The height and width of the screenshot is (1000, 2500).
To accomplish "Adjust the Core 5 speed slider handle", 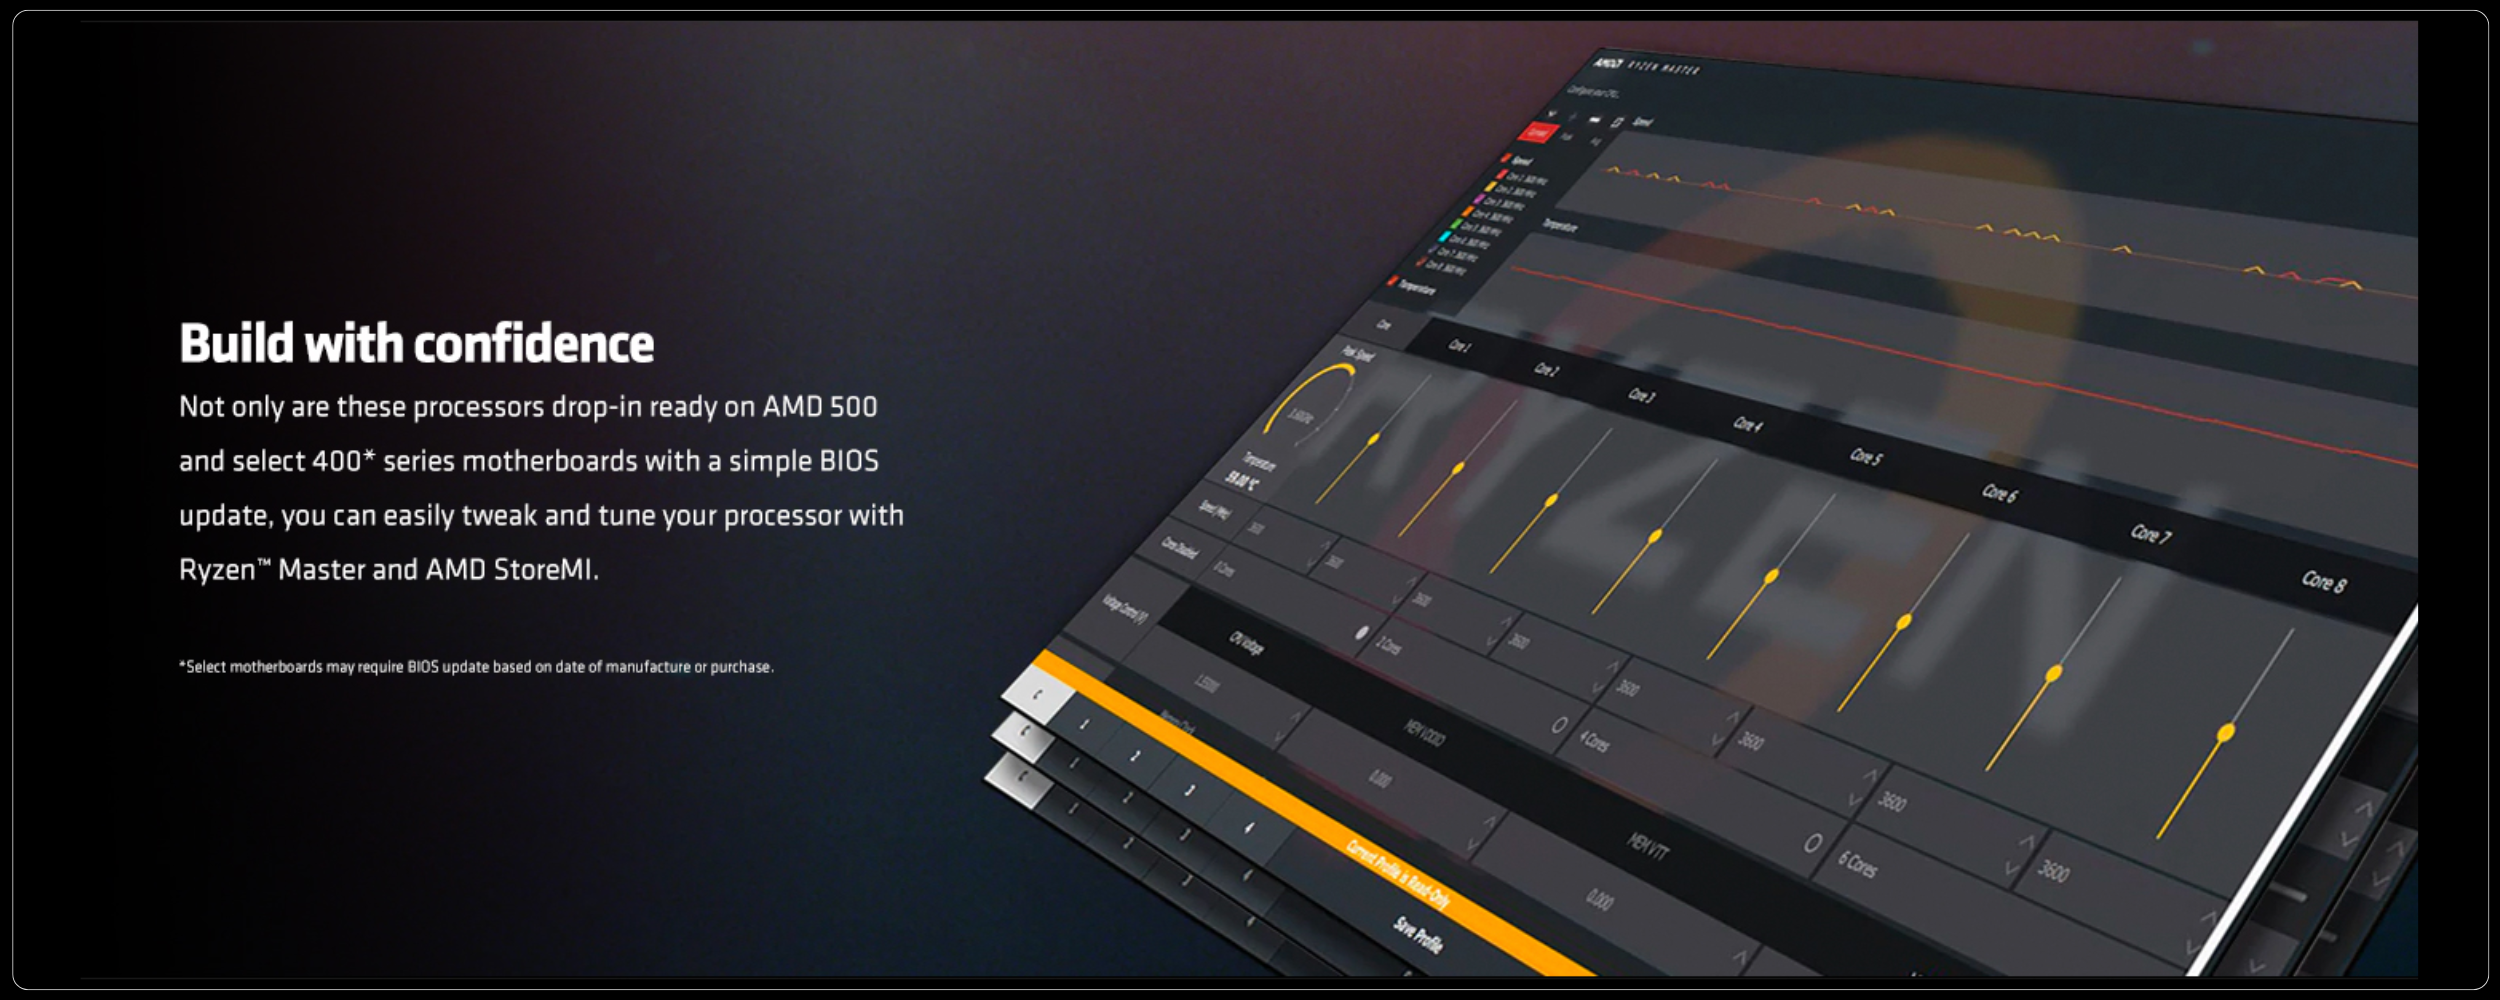I will click(1772, 577).
